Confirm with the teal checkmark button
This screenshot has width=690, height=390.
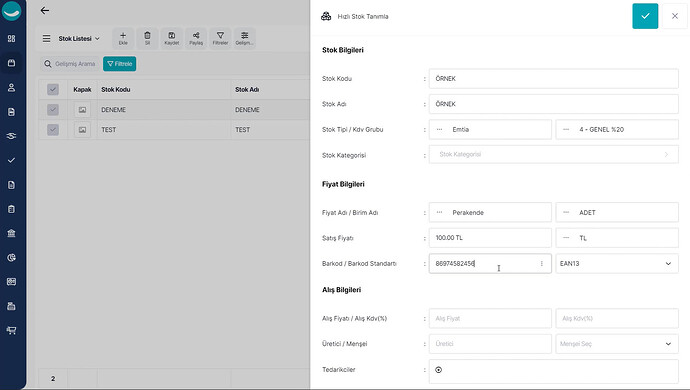(645, 16)
